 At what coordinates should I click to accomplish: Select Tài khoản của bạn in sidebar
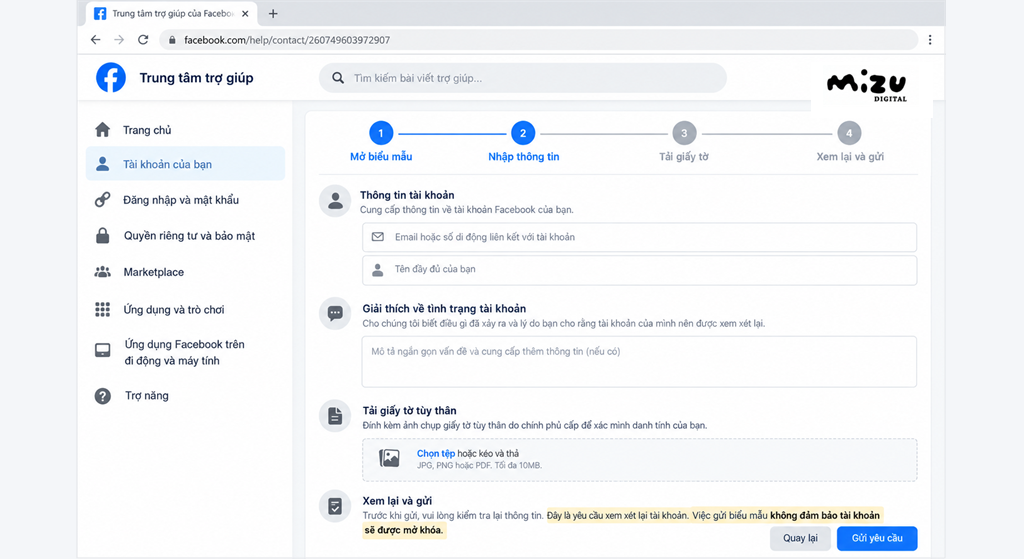pos(185,164)
